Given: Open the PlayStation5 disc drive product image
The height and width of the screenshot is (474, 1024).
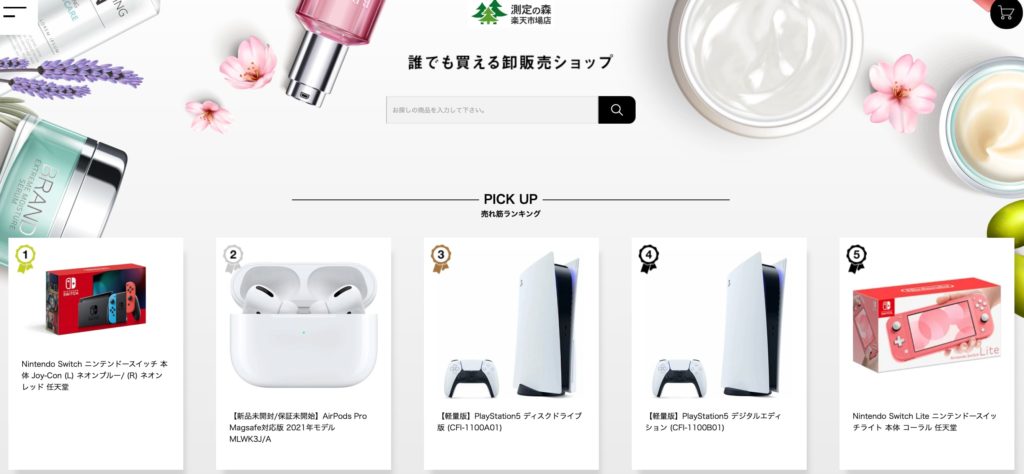Looking at the screenshot, I should [511, 324].
